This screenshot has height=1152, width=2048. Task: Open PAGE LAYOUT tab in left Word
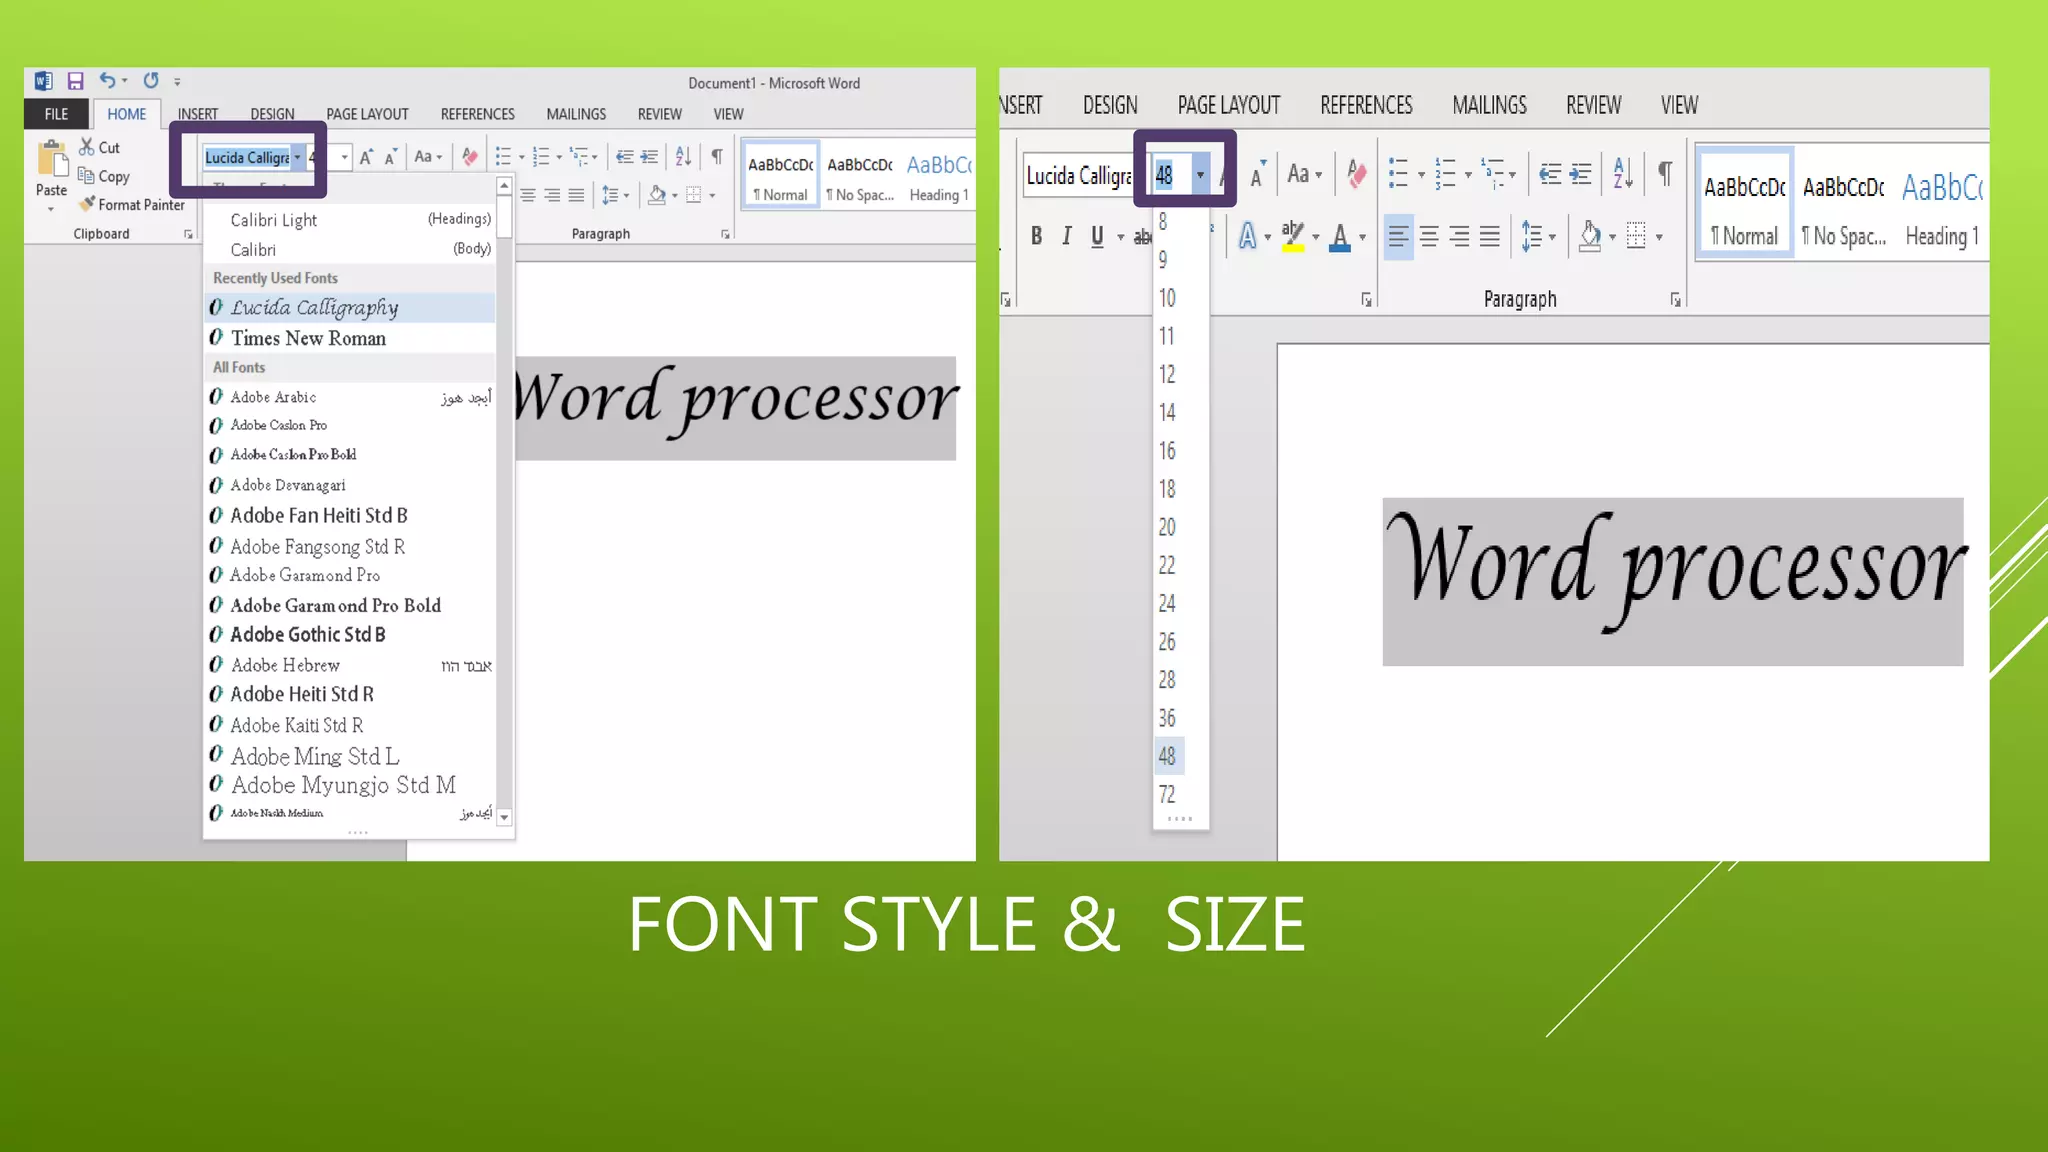pos(367,114)
